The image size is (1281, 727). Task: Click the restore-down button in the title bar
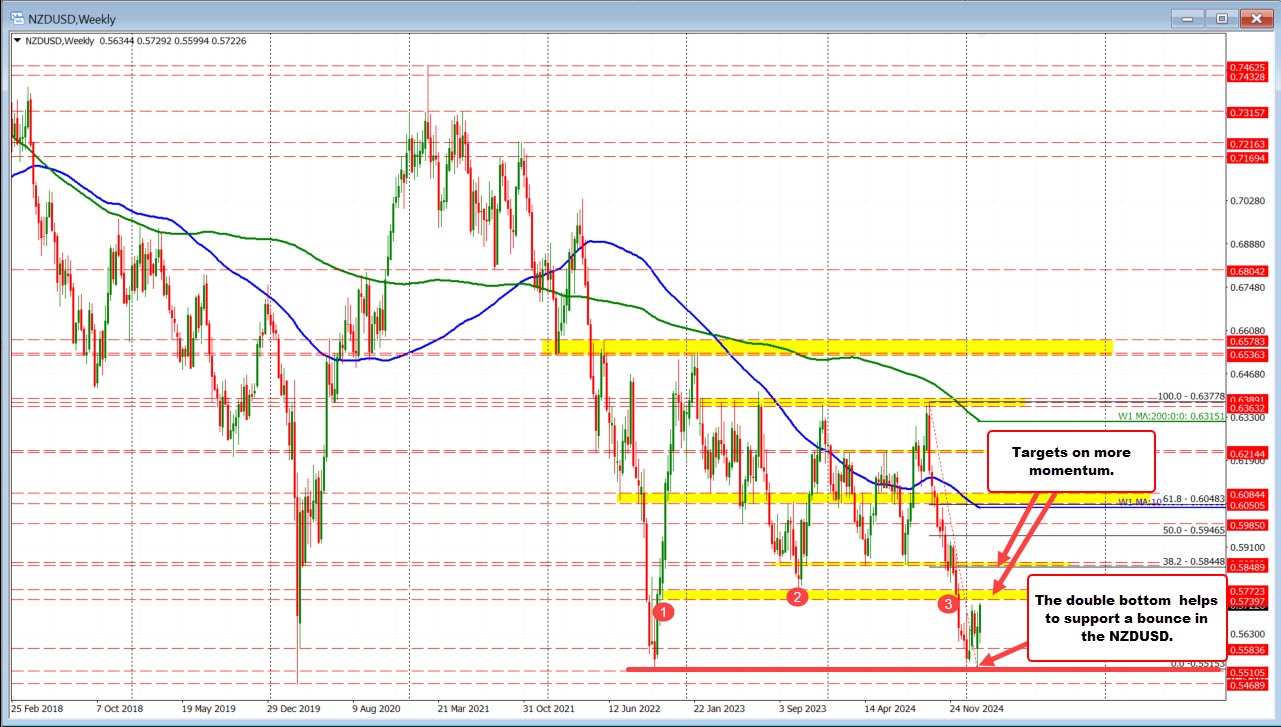click(1221, 18)
